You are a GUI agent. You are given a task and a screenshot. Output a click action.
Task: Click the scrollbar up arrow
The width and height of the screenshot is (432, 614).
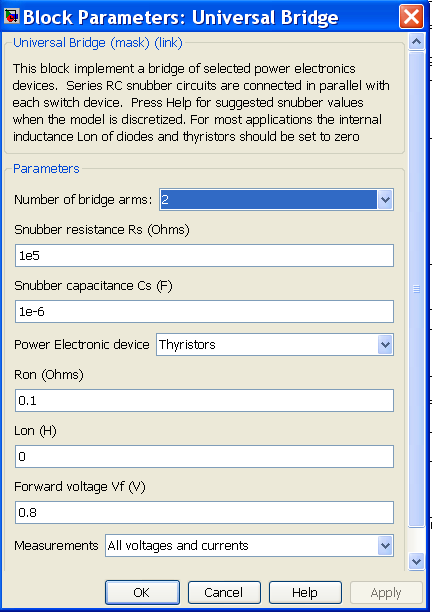coord(416,42)
